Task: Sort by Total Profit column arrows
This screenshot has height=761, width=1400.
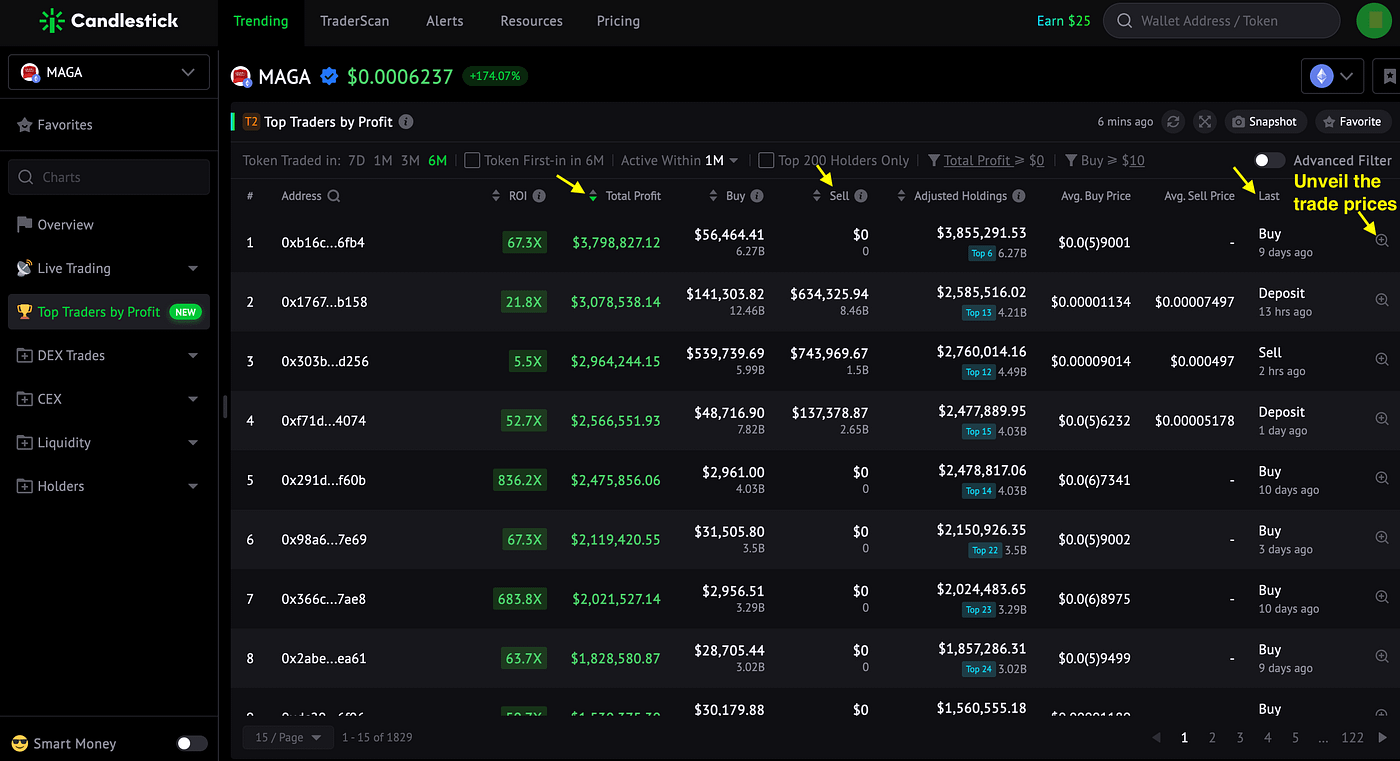Action: click(x=593, y=196)
